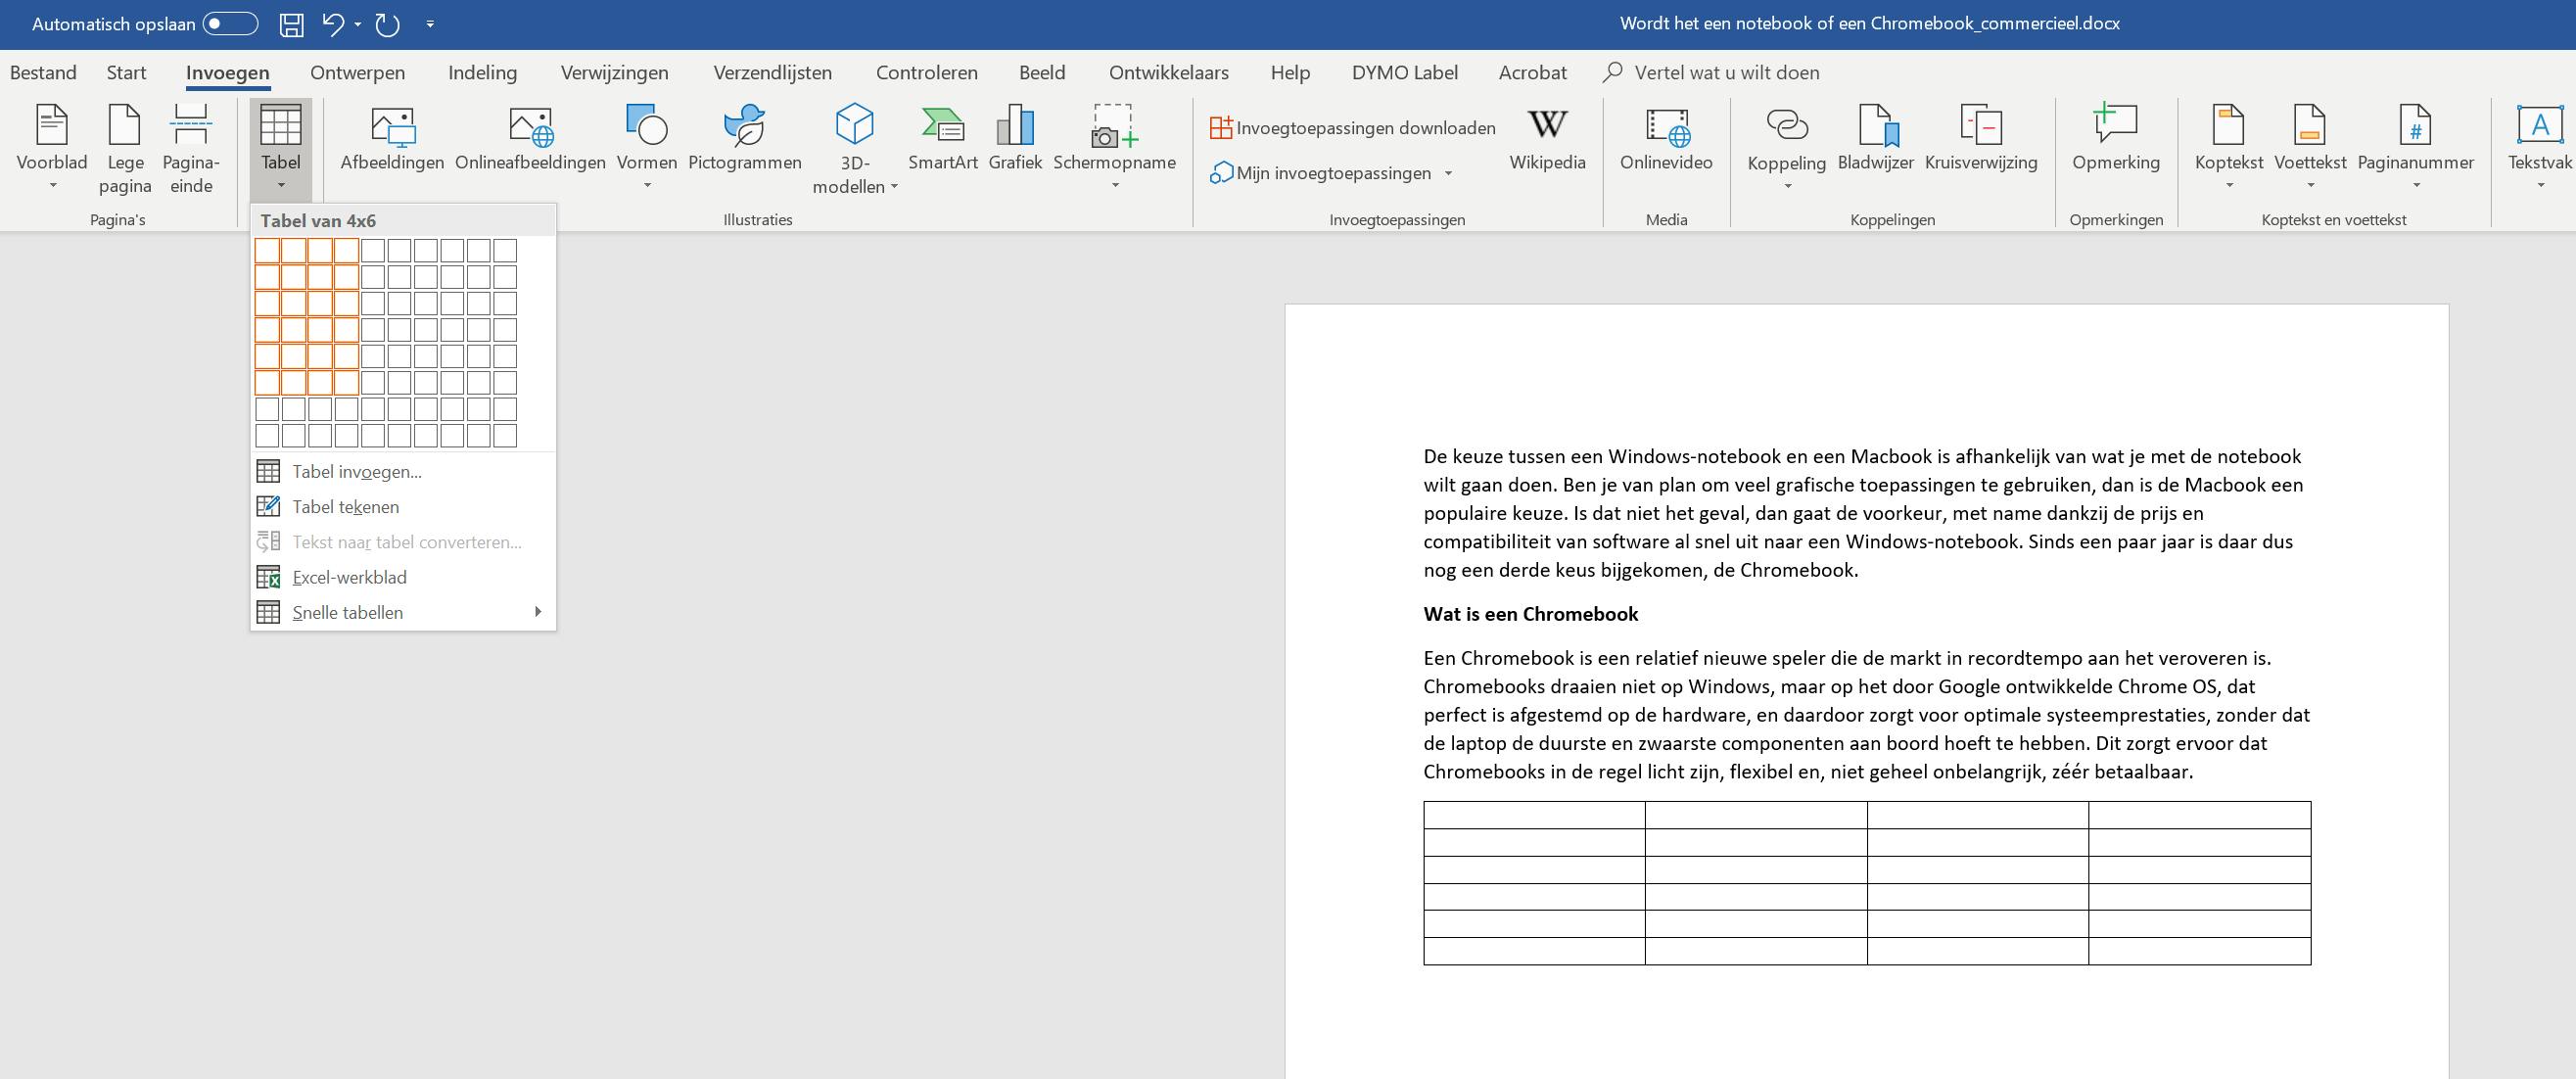Click Invoegtoepassingen downloaden button
Screen dimensions: 2576x1079
(1352, 128)
